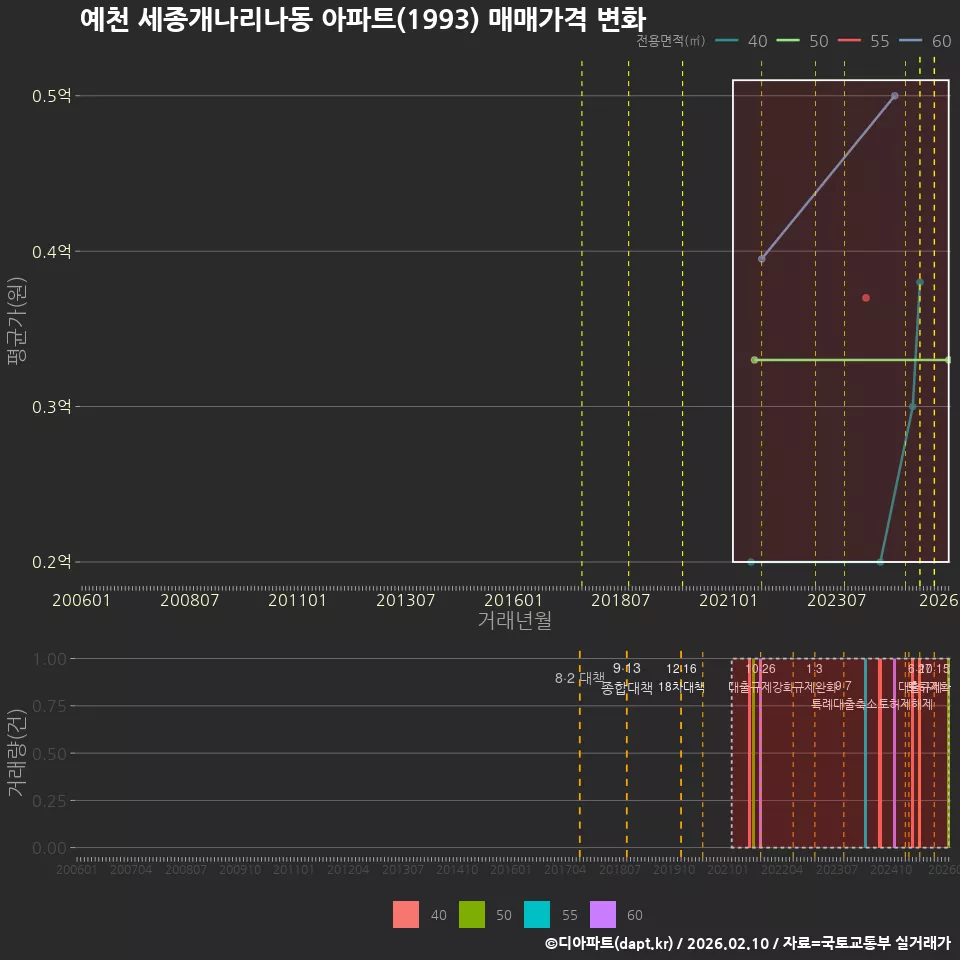
Task: Click the chart title '예천 세종개나리나동 아파트(1993) 매매가격 변화'
Action: (x=363, y=20)
